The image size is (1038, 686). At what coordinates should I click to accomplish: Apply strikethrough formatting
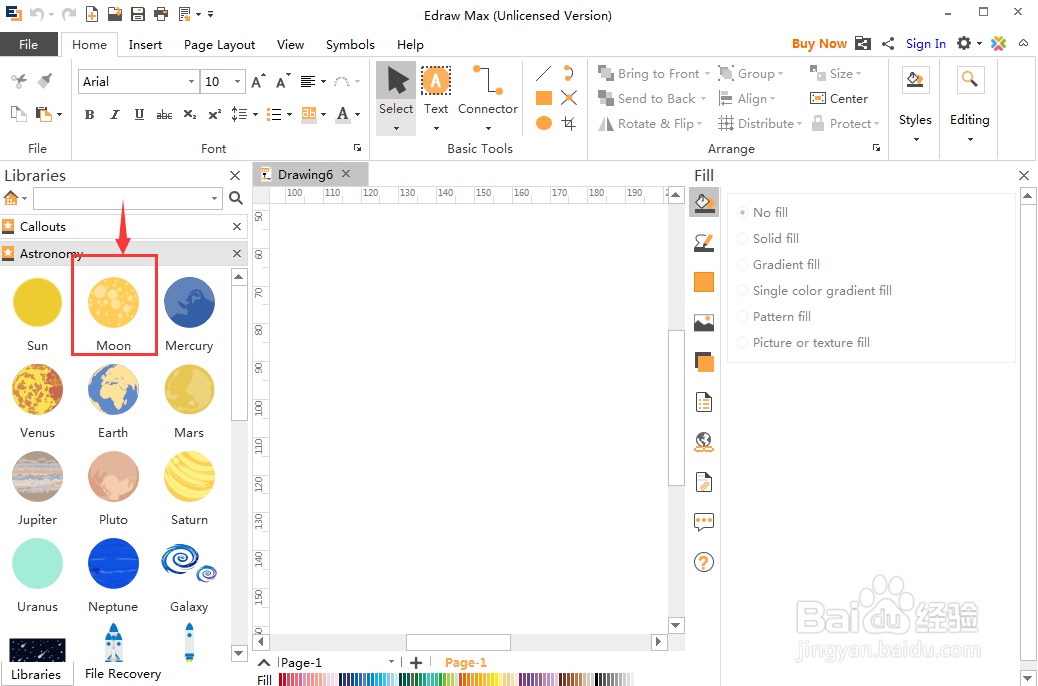click(164, 115)
